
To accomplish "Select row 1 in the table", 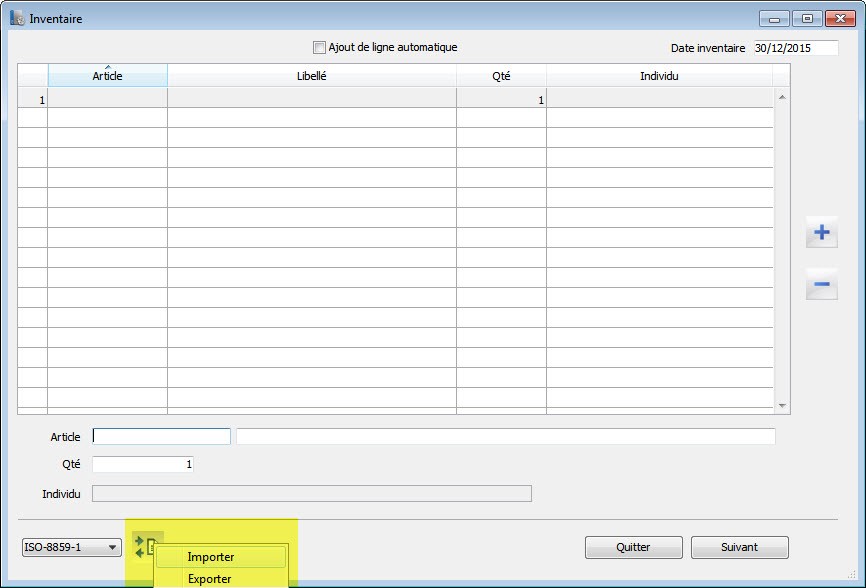I will (x=33, y=100).
